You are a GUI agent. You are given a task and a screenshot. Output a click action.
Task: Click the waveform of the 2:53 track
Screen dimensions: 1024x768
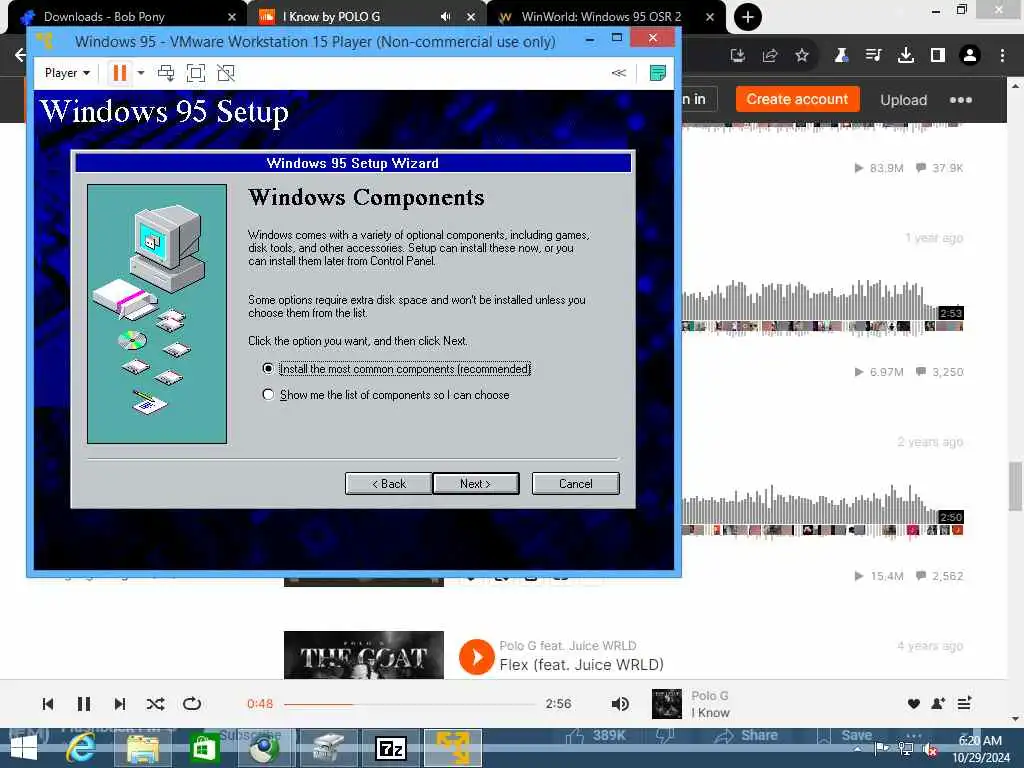tap(823, 307)
